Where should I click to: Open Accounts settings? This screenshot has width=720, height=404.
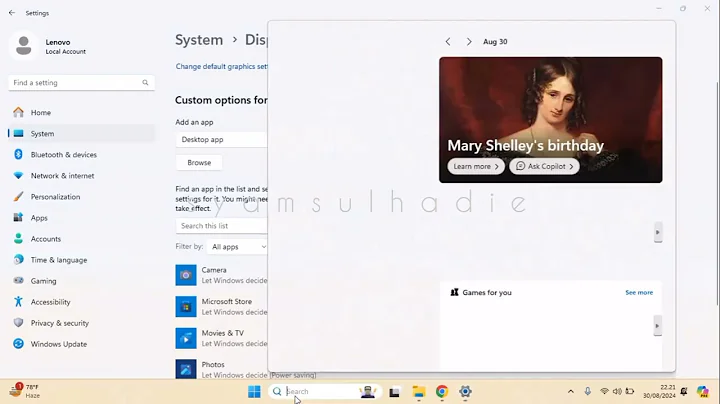(81, 239)
